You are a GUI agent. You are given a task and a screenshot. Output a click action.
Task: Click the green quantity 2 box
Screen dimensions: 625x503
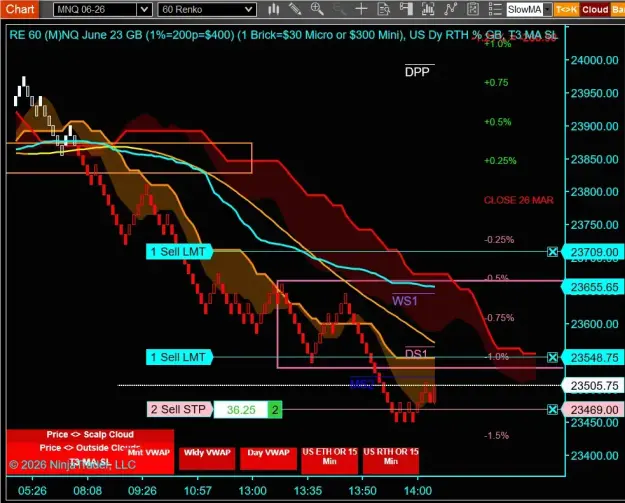[x=275, y=410]
